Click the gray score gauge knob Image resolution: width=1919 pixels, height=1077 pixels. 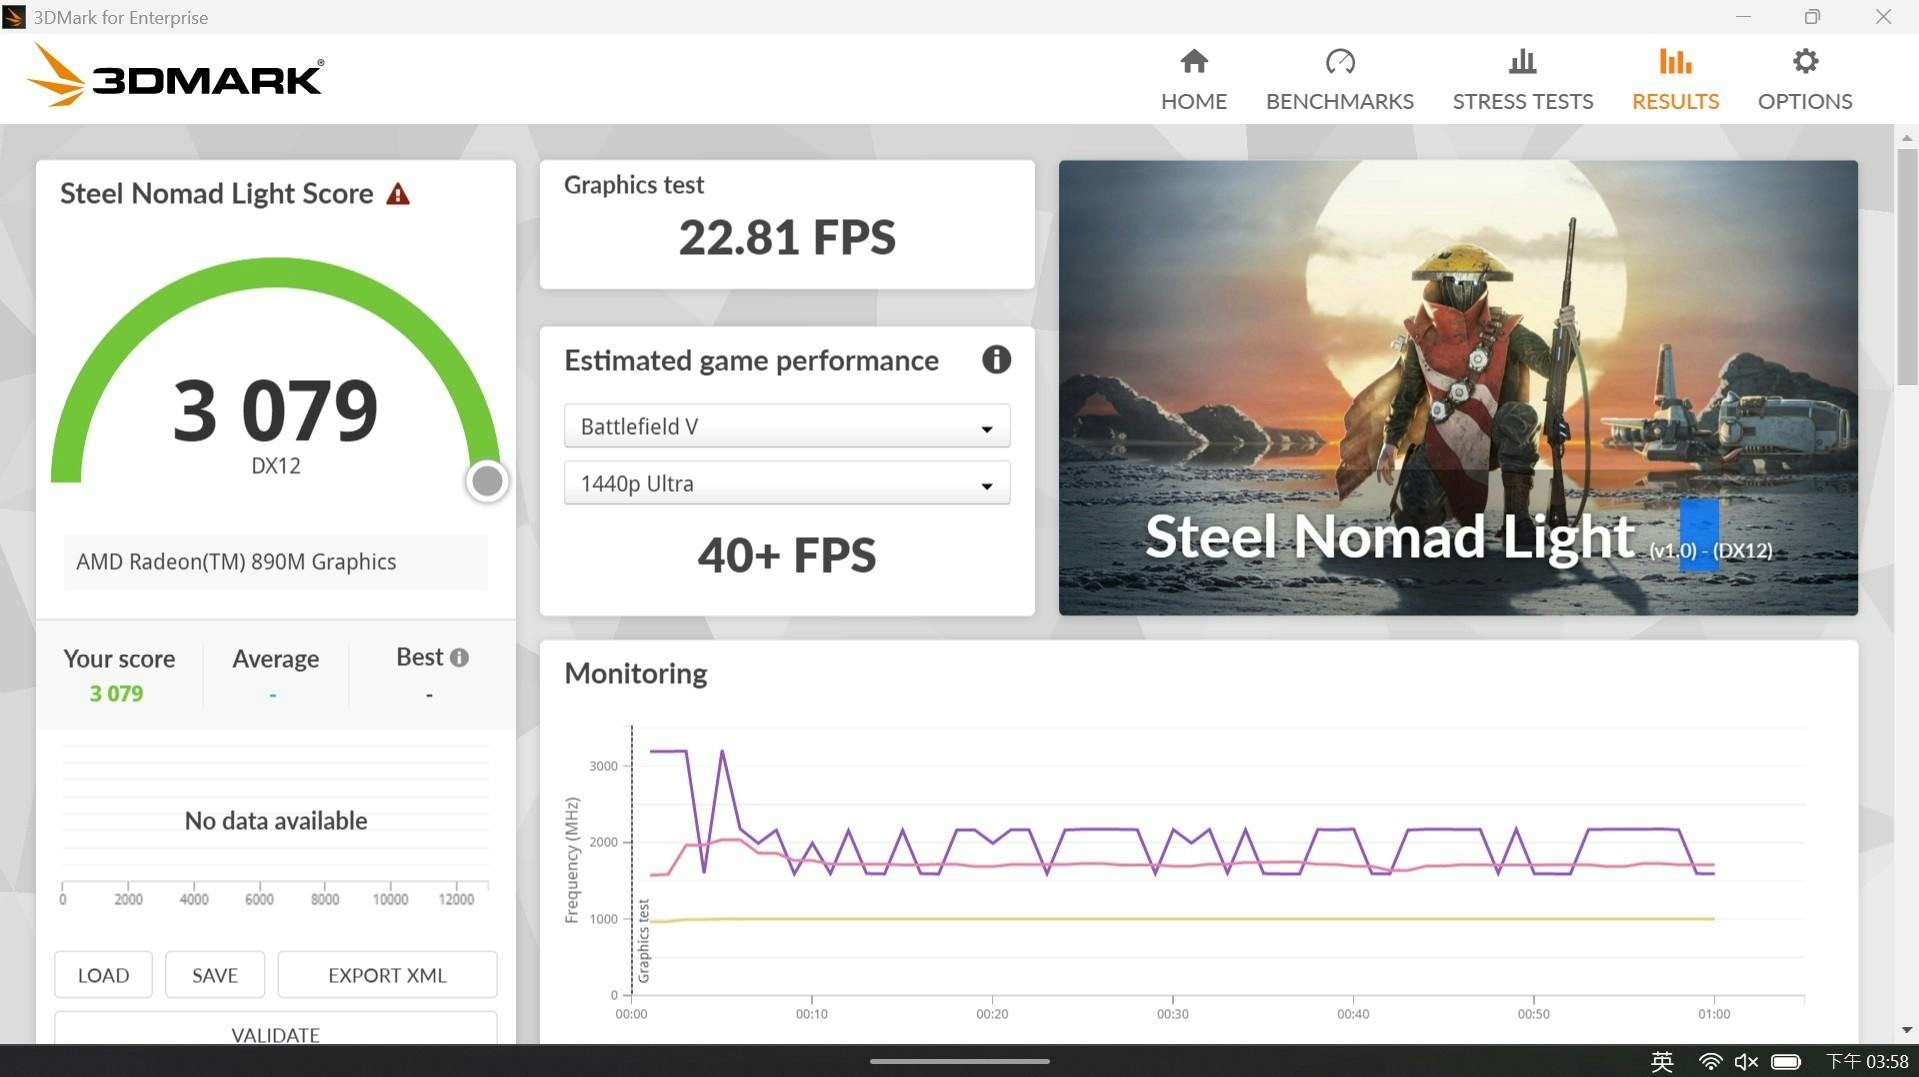click(487, 481)
